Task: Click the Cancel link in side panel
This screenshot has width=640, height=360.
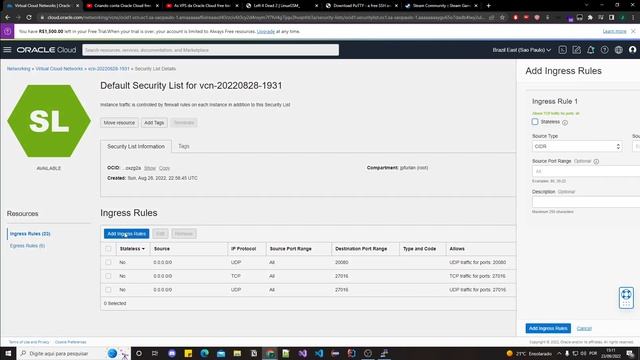Action: (x=584, y=328)
